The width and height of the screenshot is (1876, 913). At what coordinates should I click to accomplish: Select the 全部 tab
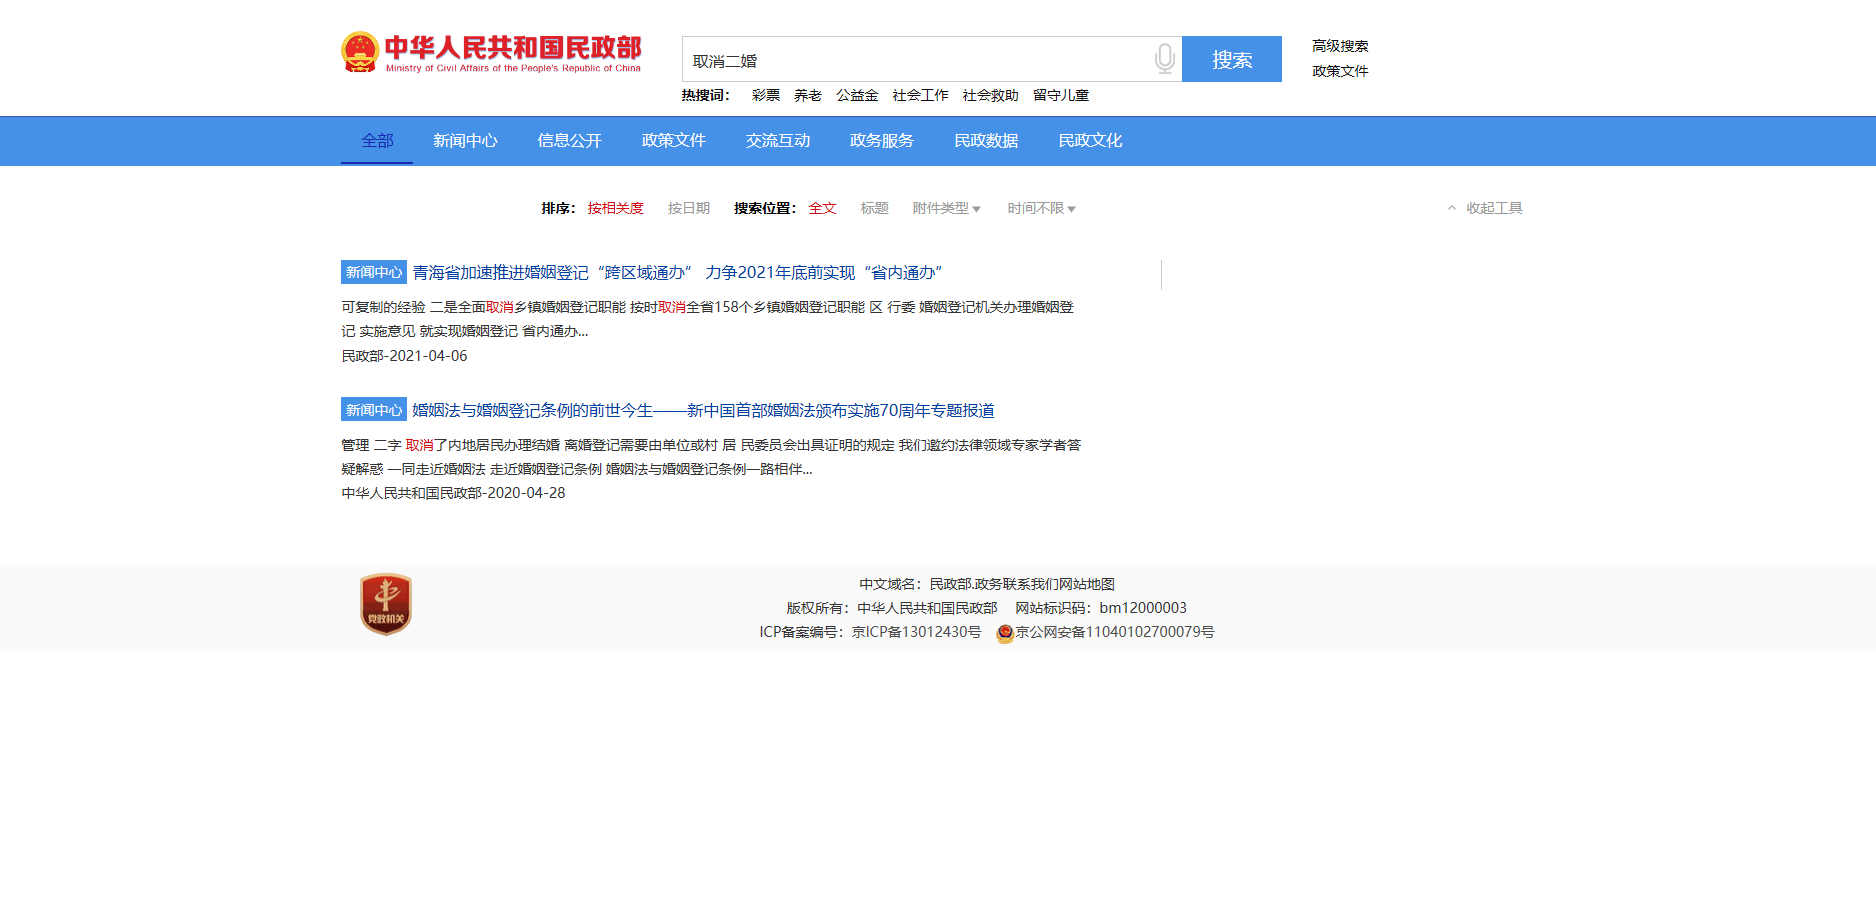click(377, 141)
